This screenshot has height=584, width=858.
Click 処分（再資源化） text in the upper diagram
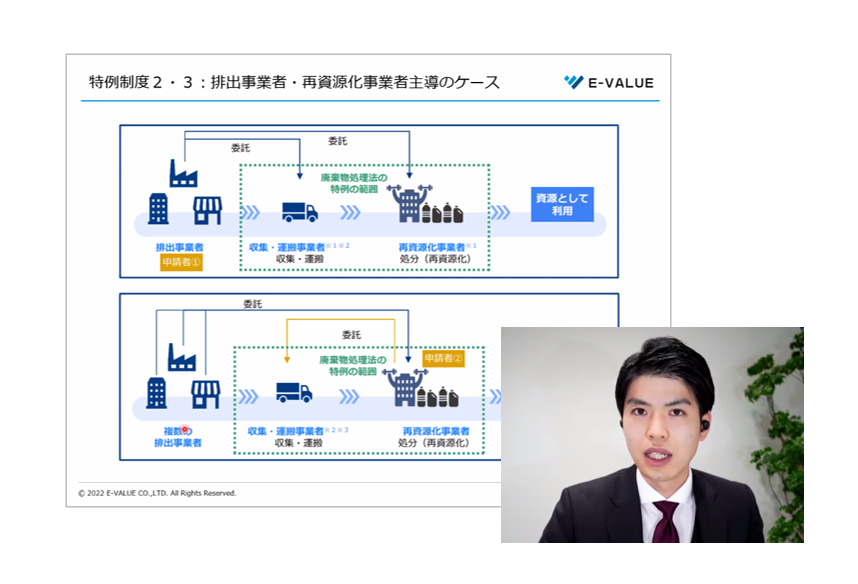click(435, 259)
